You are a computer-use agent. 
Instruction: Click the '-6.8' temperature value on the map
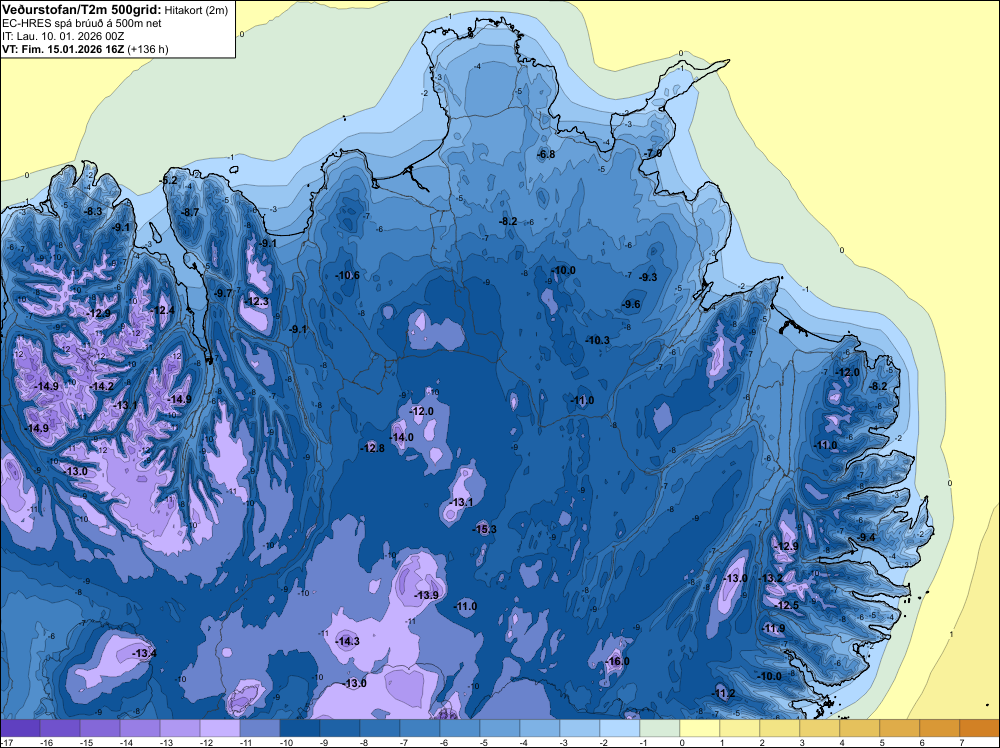pos(546,154)
